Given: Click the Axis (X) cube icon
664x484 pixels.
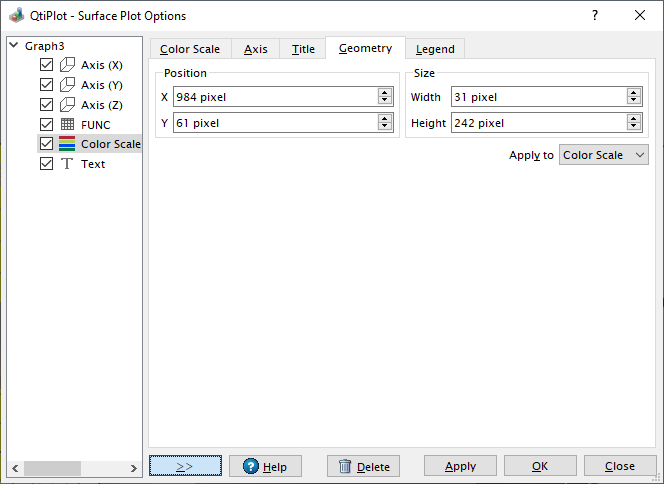Looking at the screenshot, I should 67,65.
